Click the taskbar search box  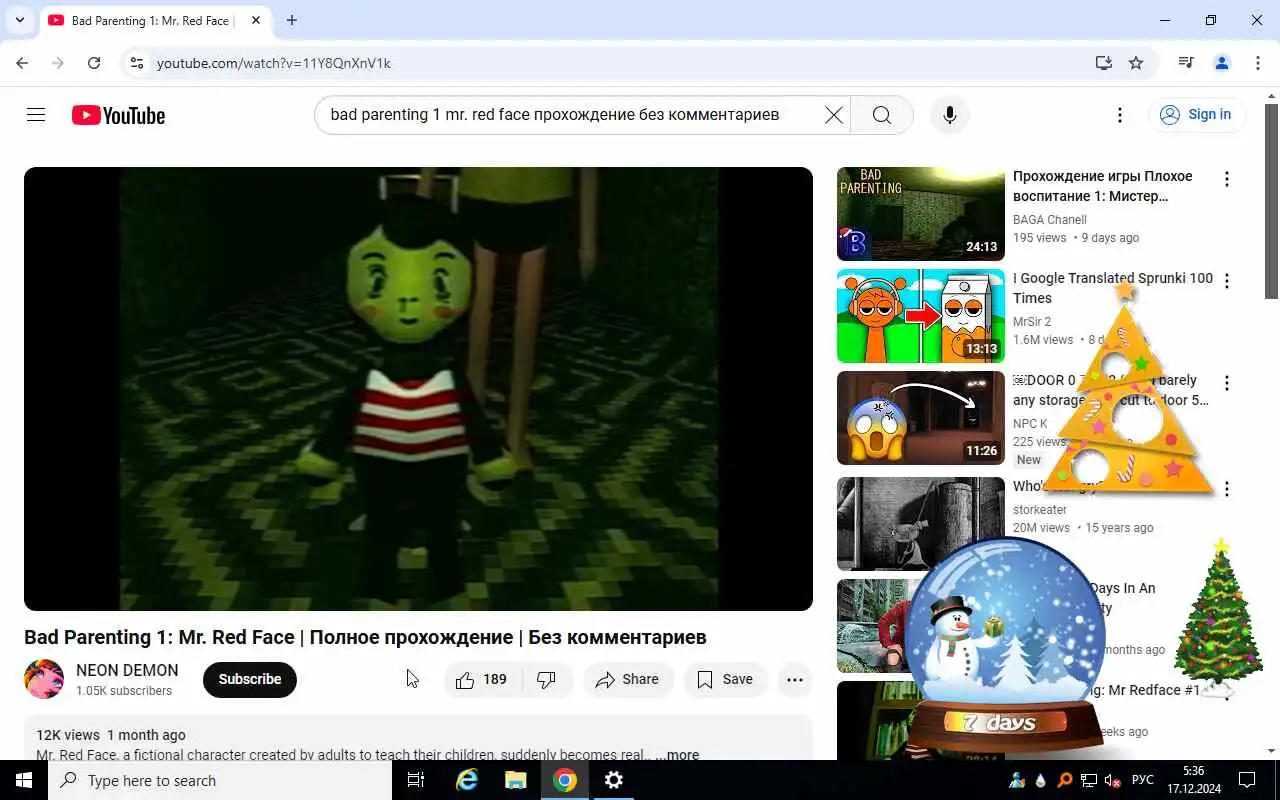[220, 780]
